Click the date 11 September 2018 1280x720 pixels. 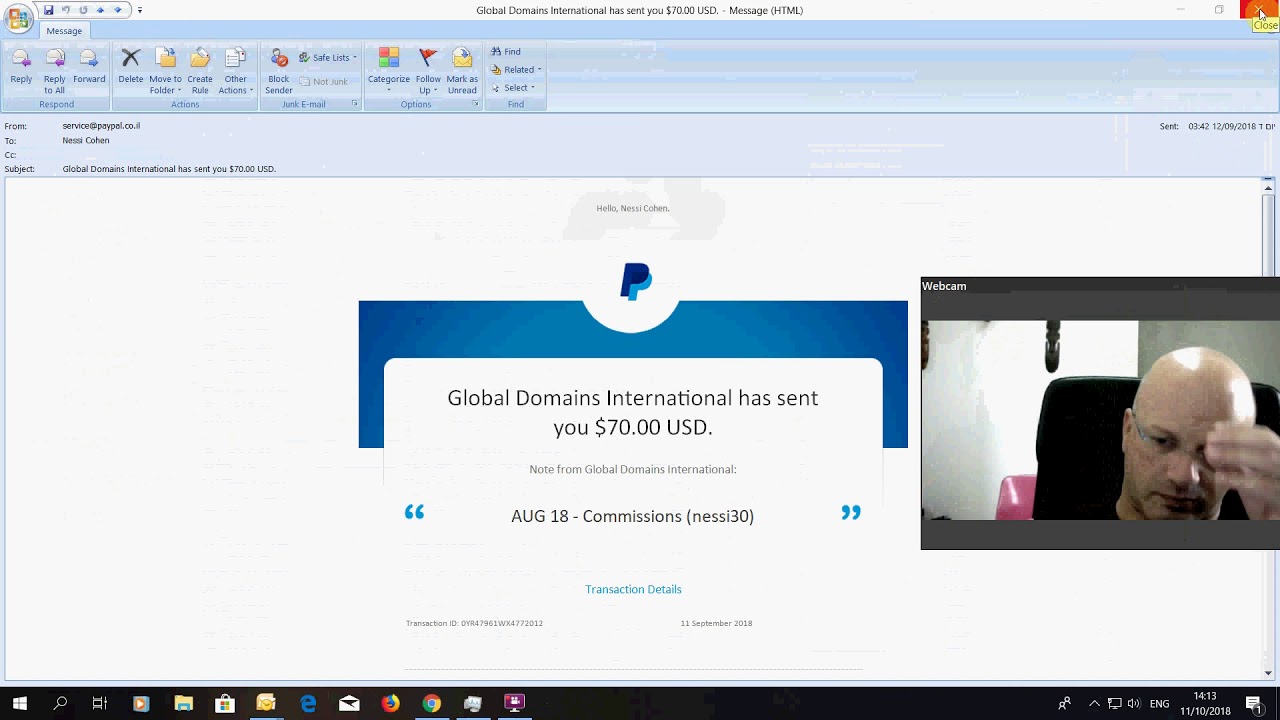716,623
